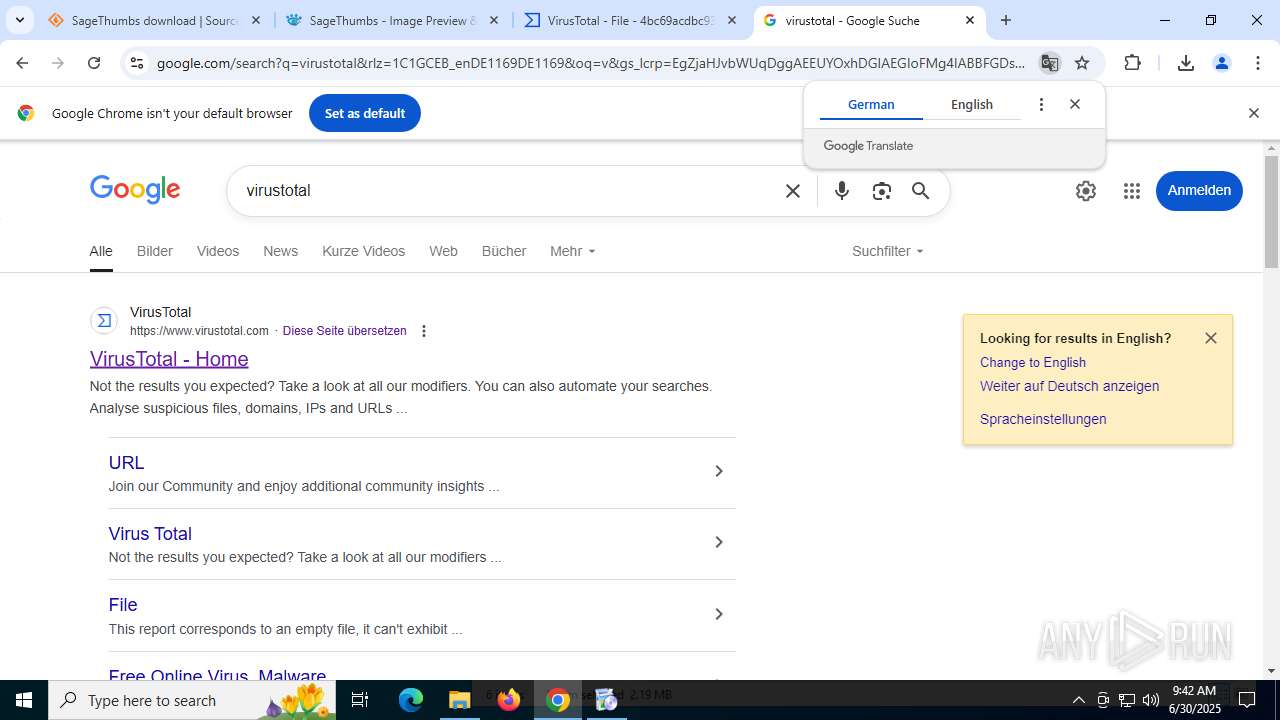Open the tab search dropdown arrow
Image resolution: width=1280 pixels, height=720 pixels.
19,20
